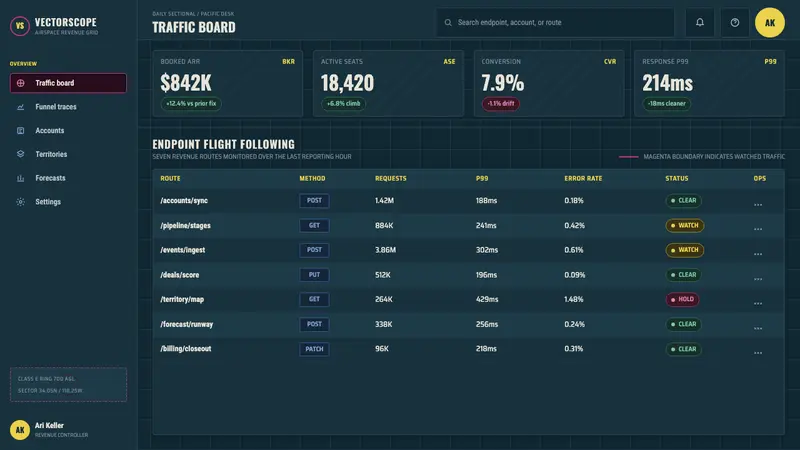Click the Active Seats card

388,83
